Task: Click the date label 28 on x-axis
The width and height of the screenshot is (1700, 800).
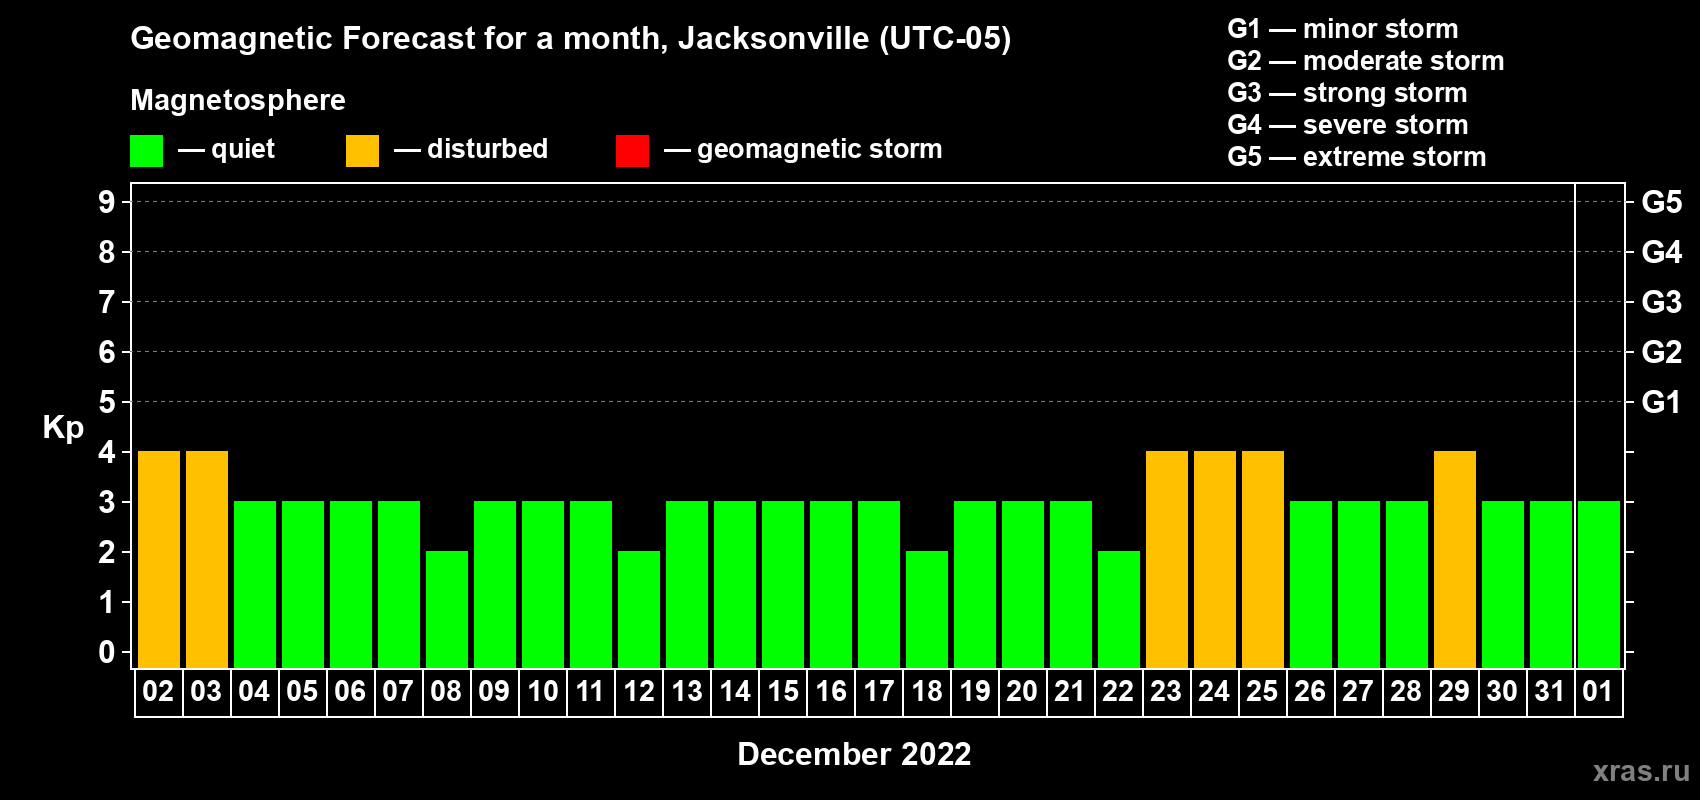Action: click(x=1406, y=691)
